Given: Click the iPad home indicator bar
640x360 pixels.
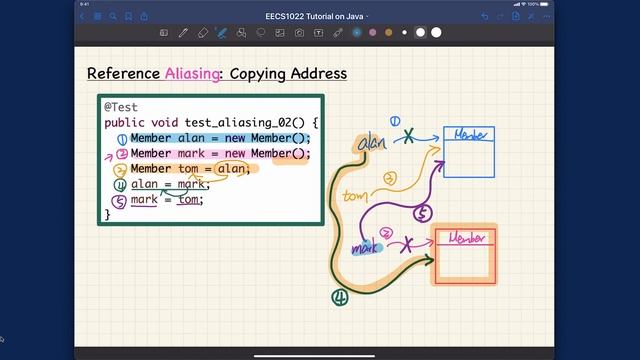Looking at the screenshot, I should [314, 356].
